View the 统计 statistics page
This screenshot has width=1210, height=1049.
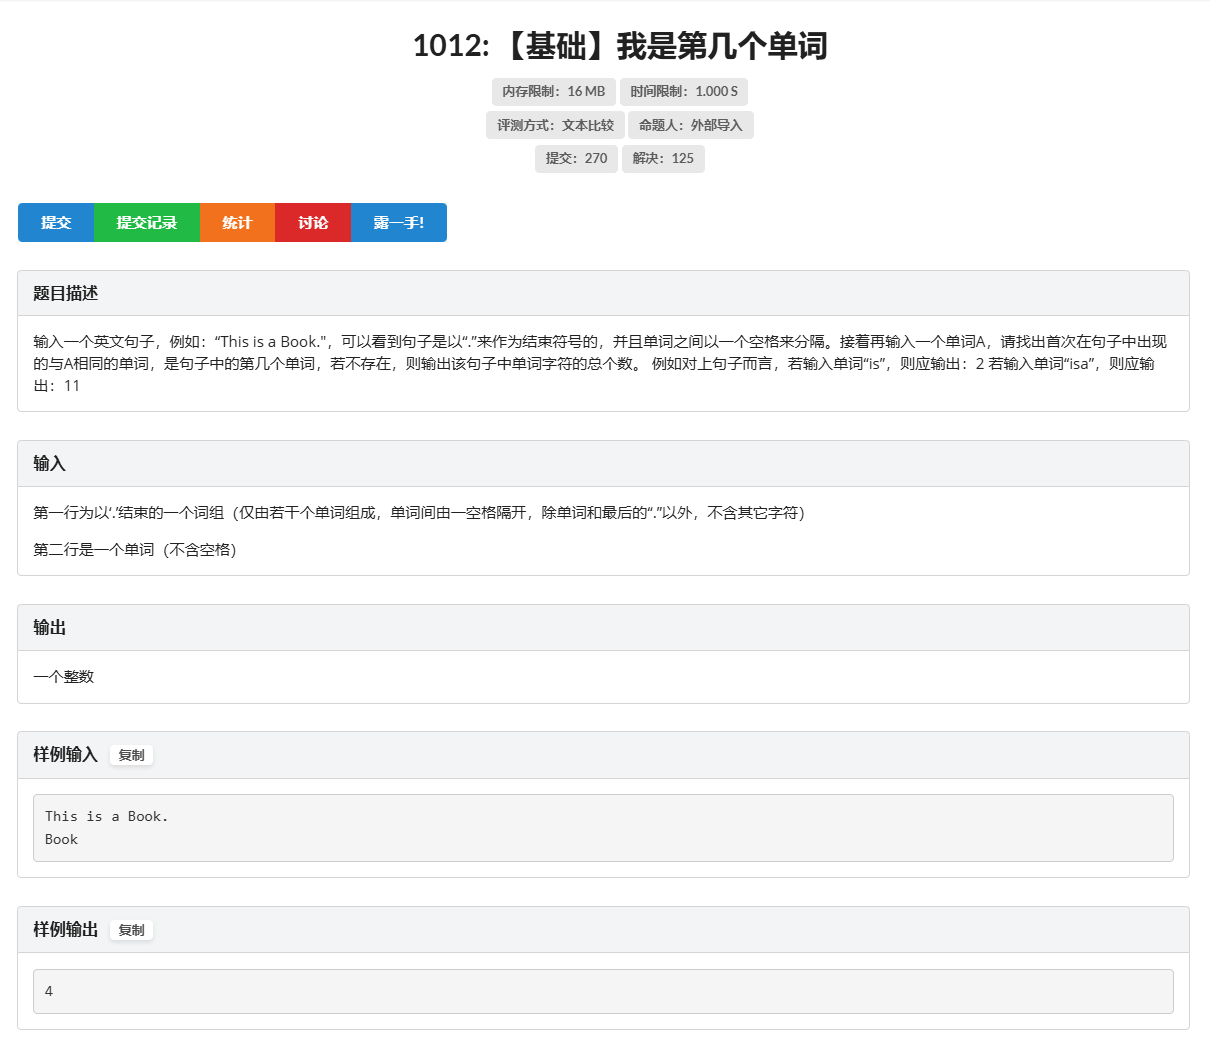coord(237,222)
